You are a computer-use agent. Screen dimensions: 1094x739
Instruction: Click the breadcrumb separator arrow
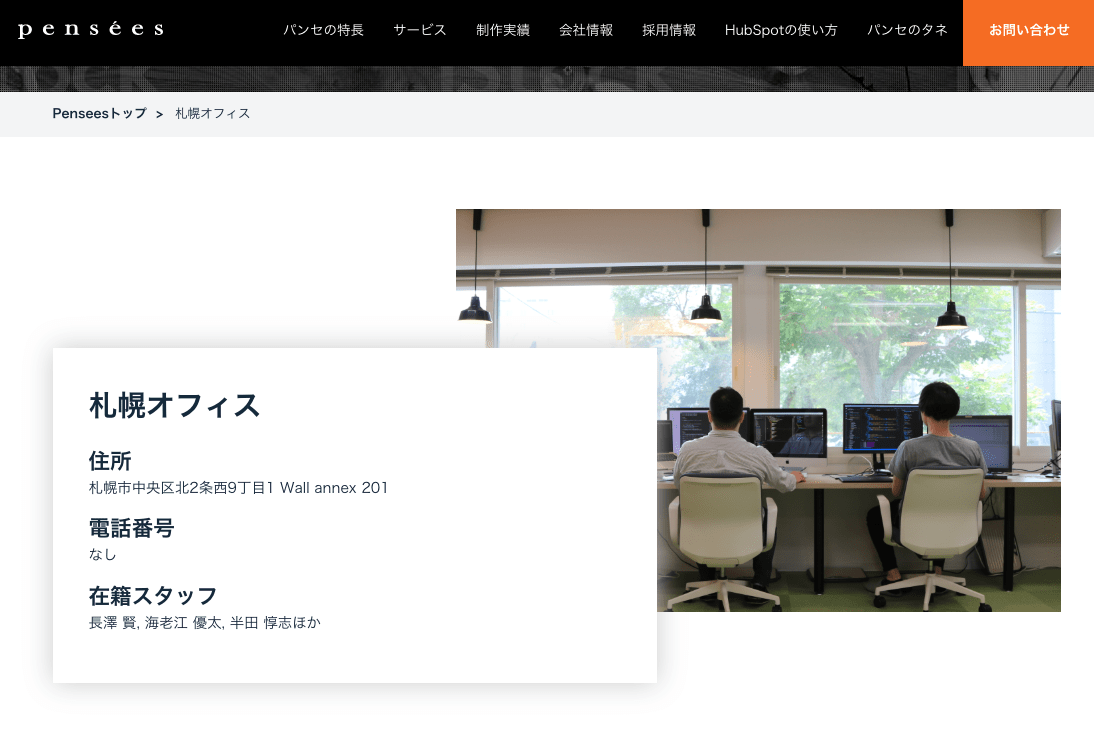(159, 114)
